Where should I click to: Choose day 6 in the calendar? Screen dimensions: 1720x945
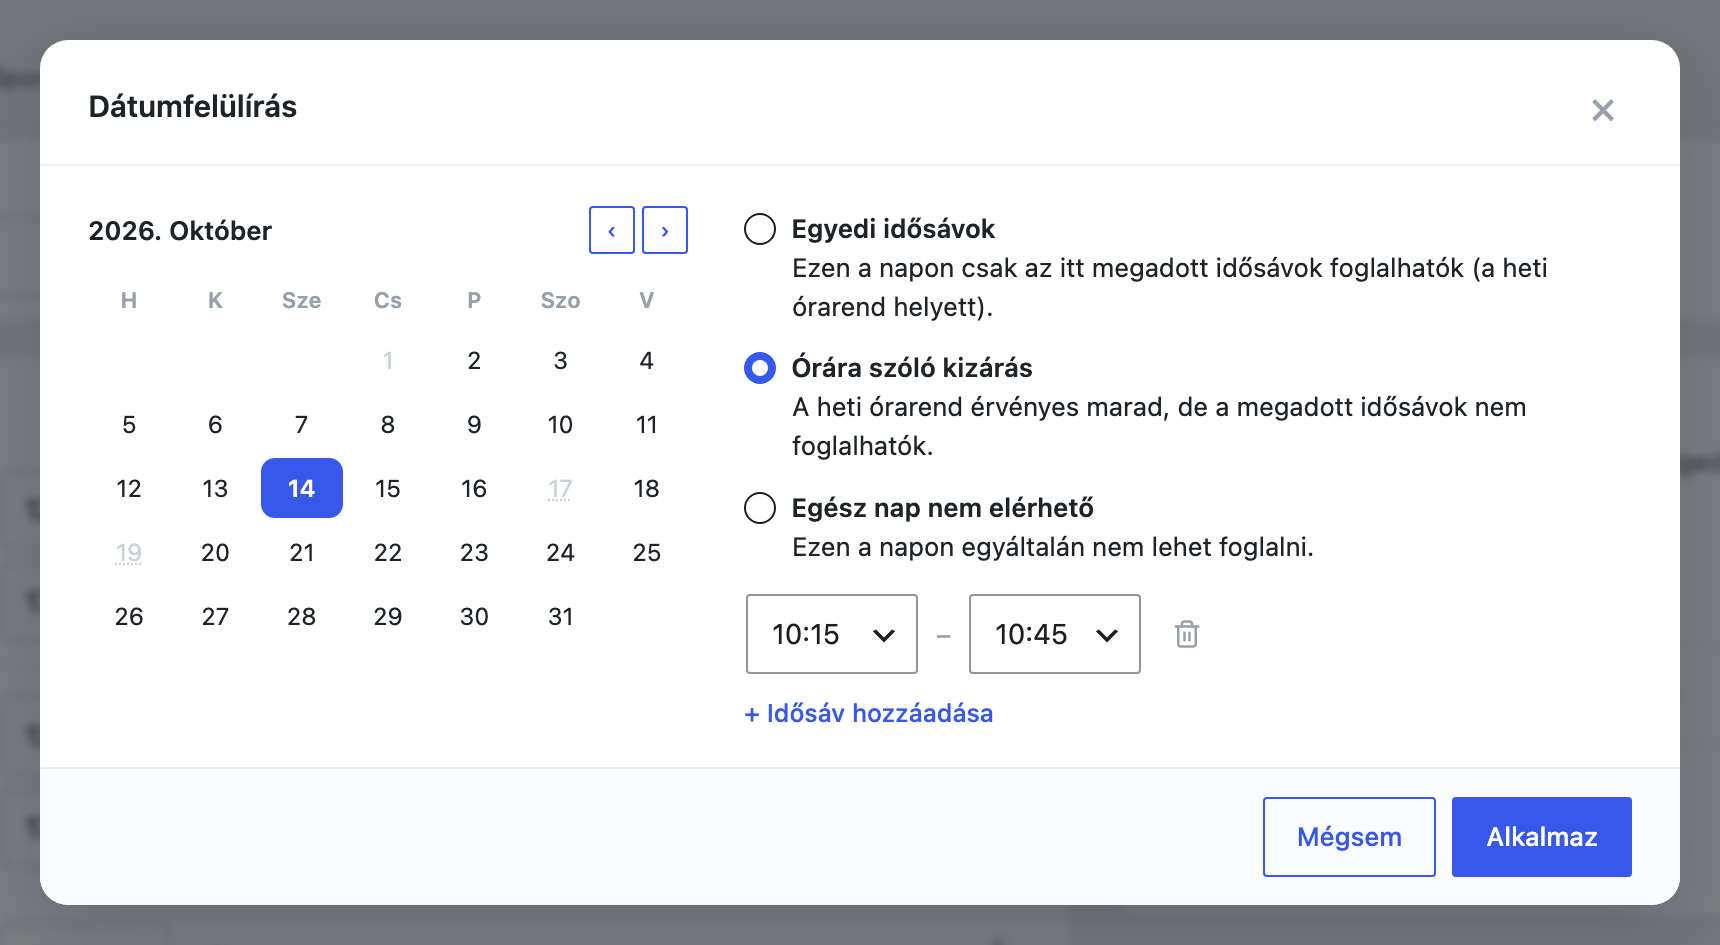click(215, 424)
